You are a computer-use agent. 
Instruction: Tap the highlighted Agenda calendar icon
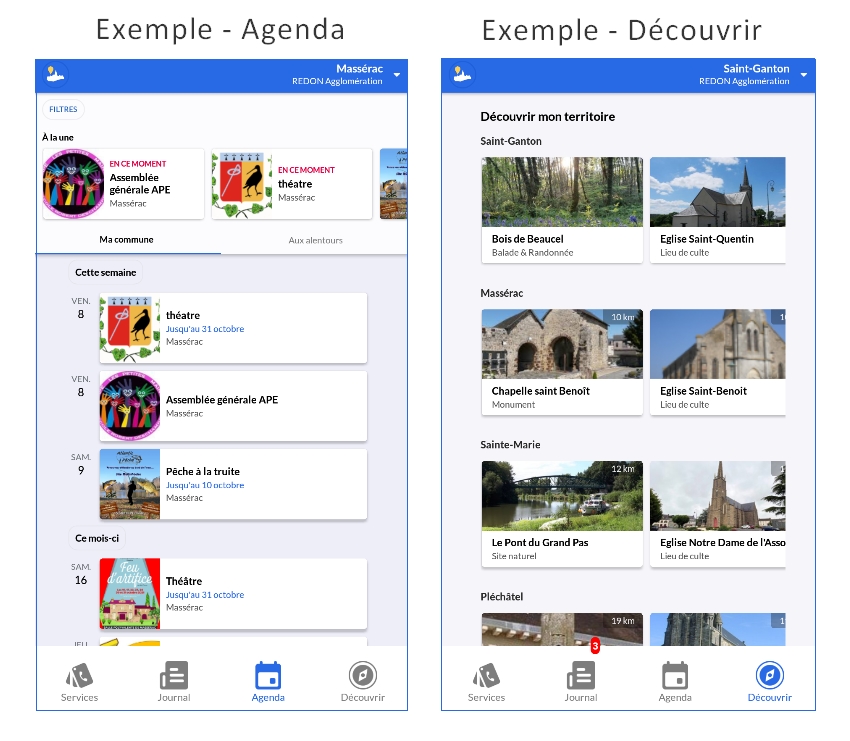click(x=268, y=676)
